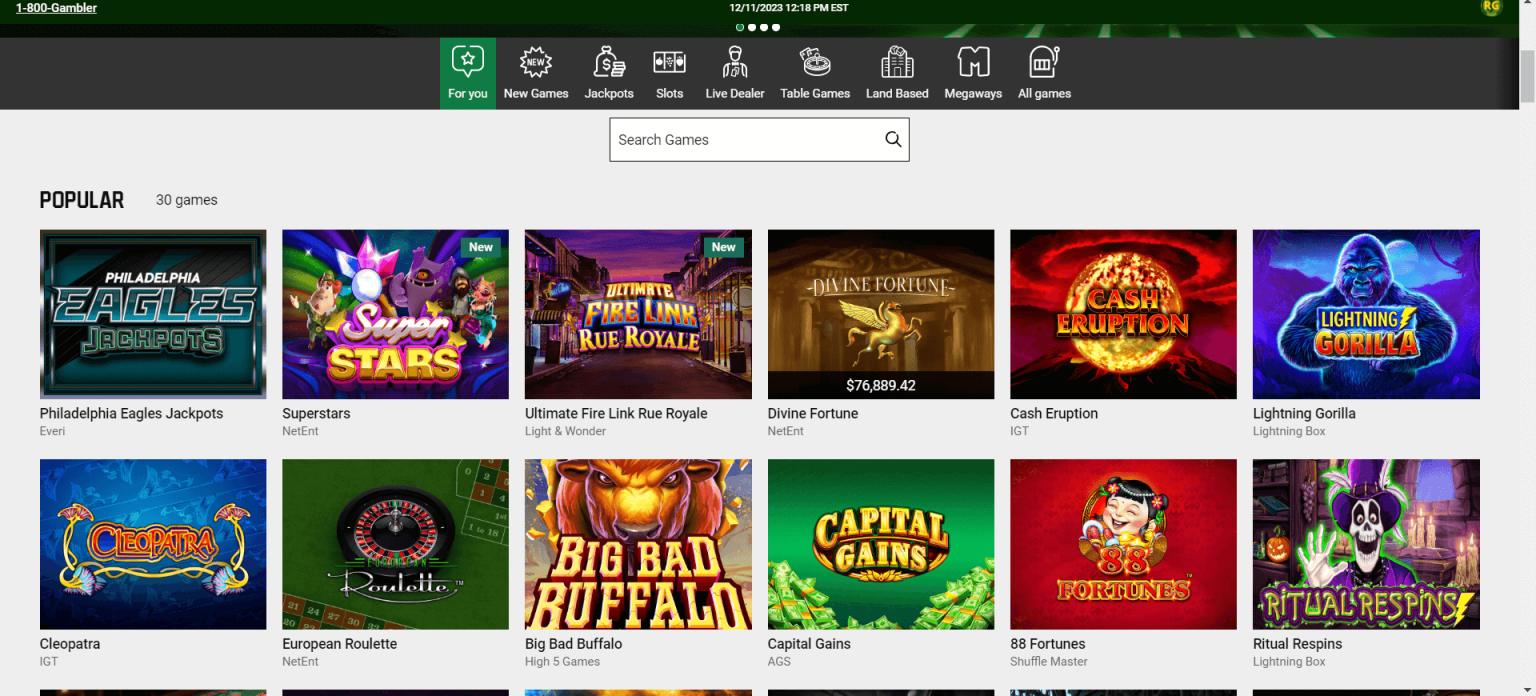Click the European Roulette title text

coord(340,644)
